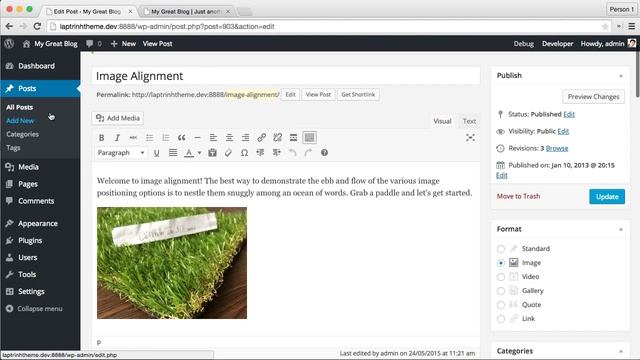Apply Italic formatting to text

(117, 138)
